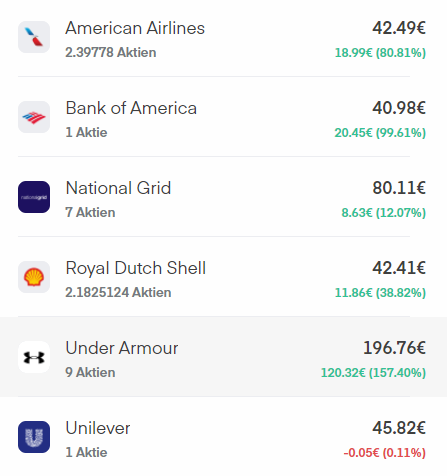Image resolution: width=447 pixels, height=476 pixels.
Task: Open the highlighted Under Armour entry
Action: pos(223,357)
